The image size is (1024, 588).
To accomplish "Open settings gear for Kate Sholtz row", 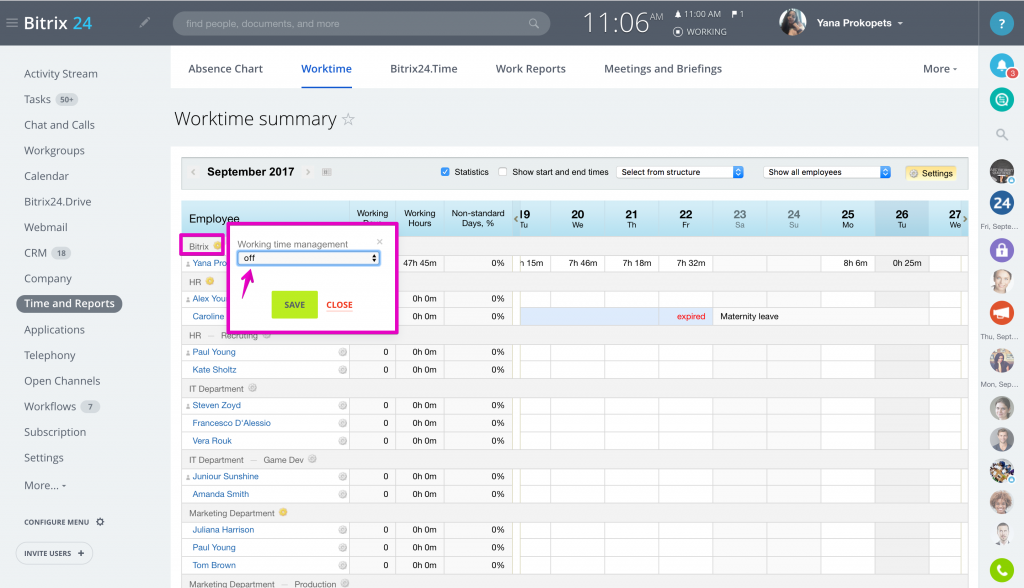I will point(342,370).
